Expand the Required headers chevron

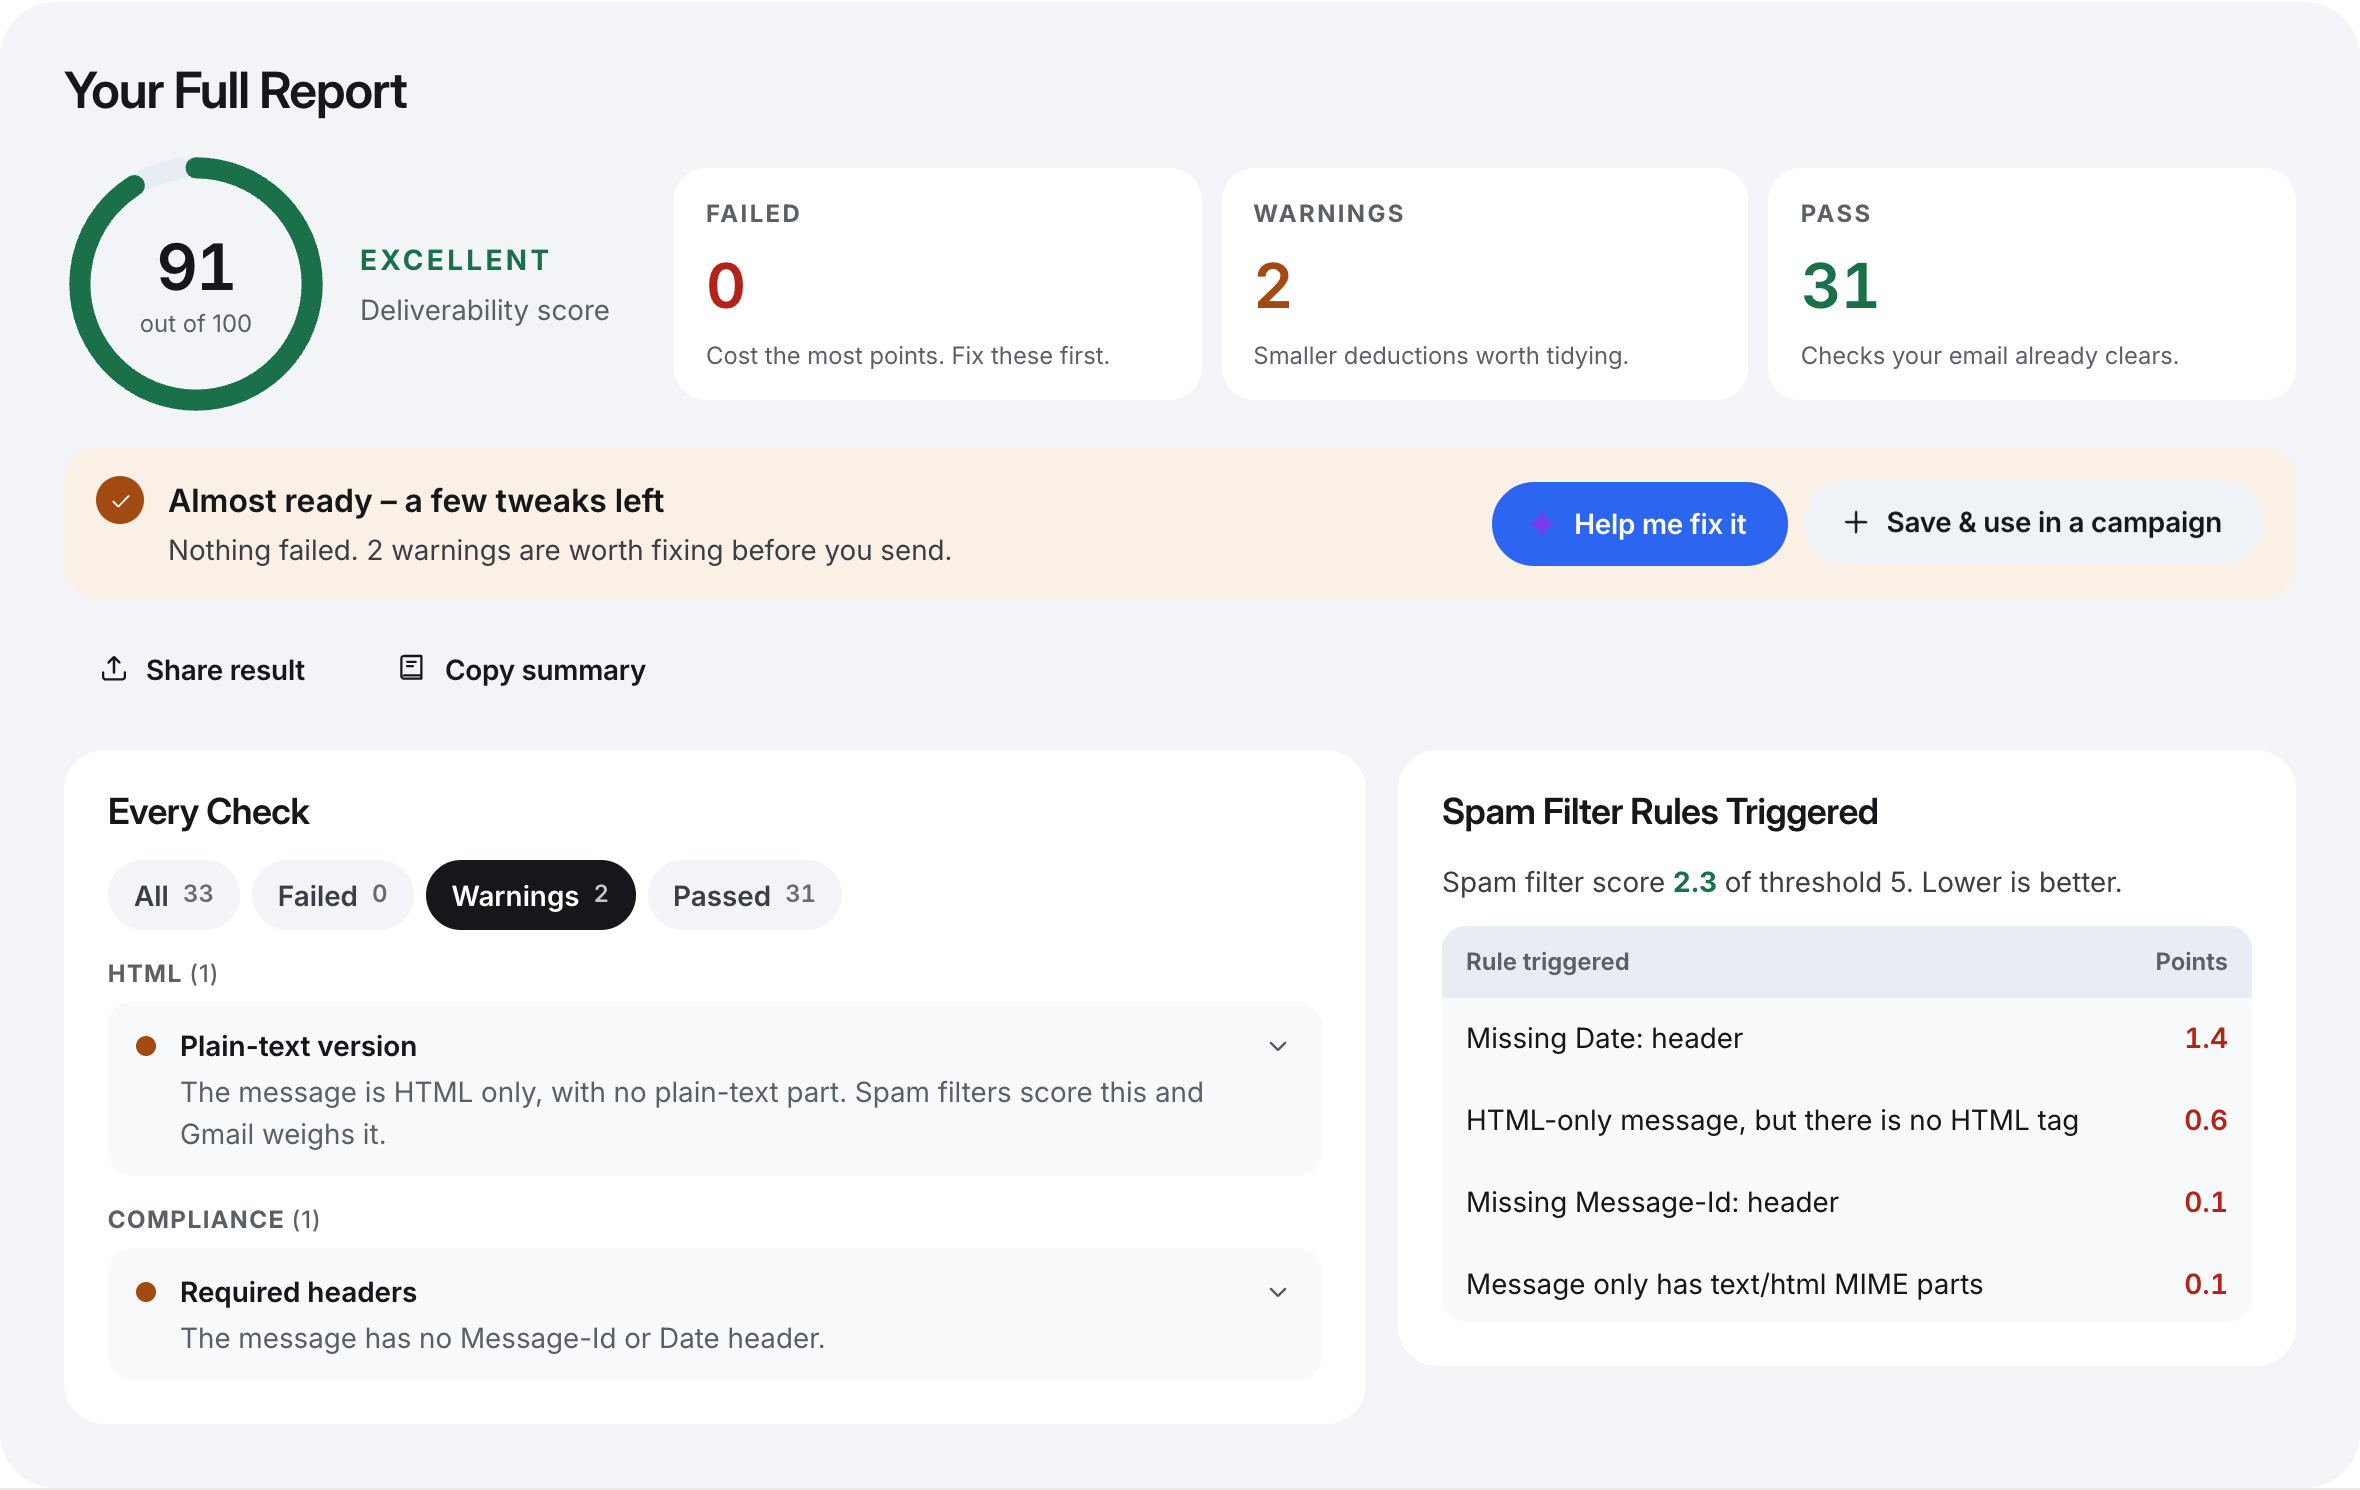click(x=1278, y=1292)
